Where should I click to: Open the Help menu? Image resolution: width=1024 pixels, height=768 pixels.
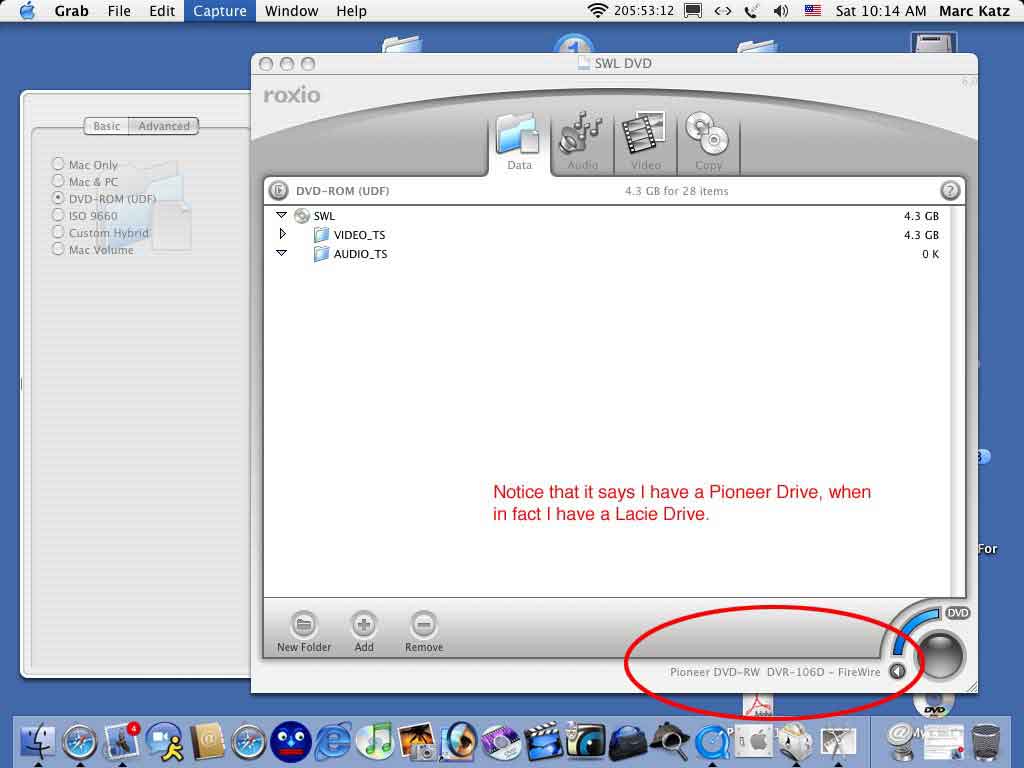click(351, 10)
